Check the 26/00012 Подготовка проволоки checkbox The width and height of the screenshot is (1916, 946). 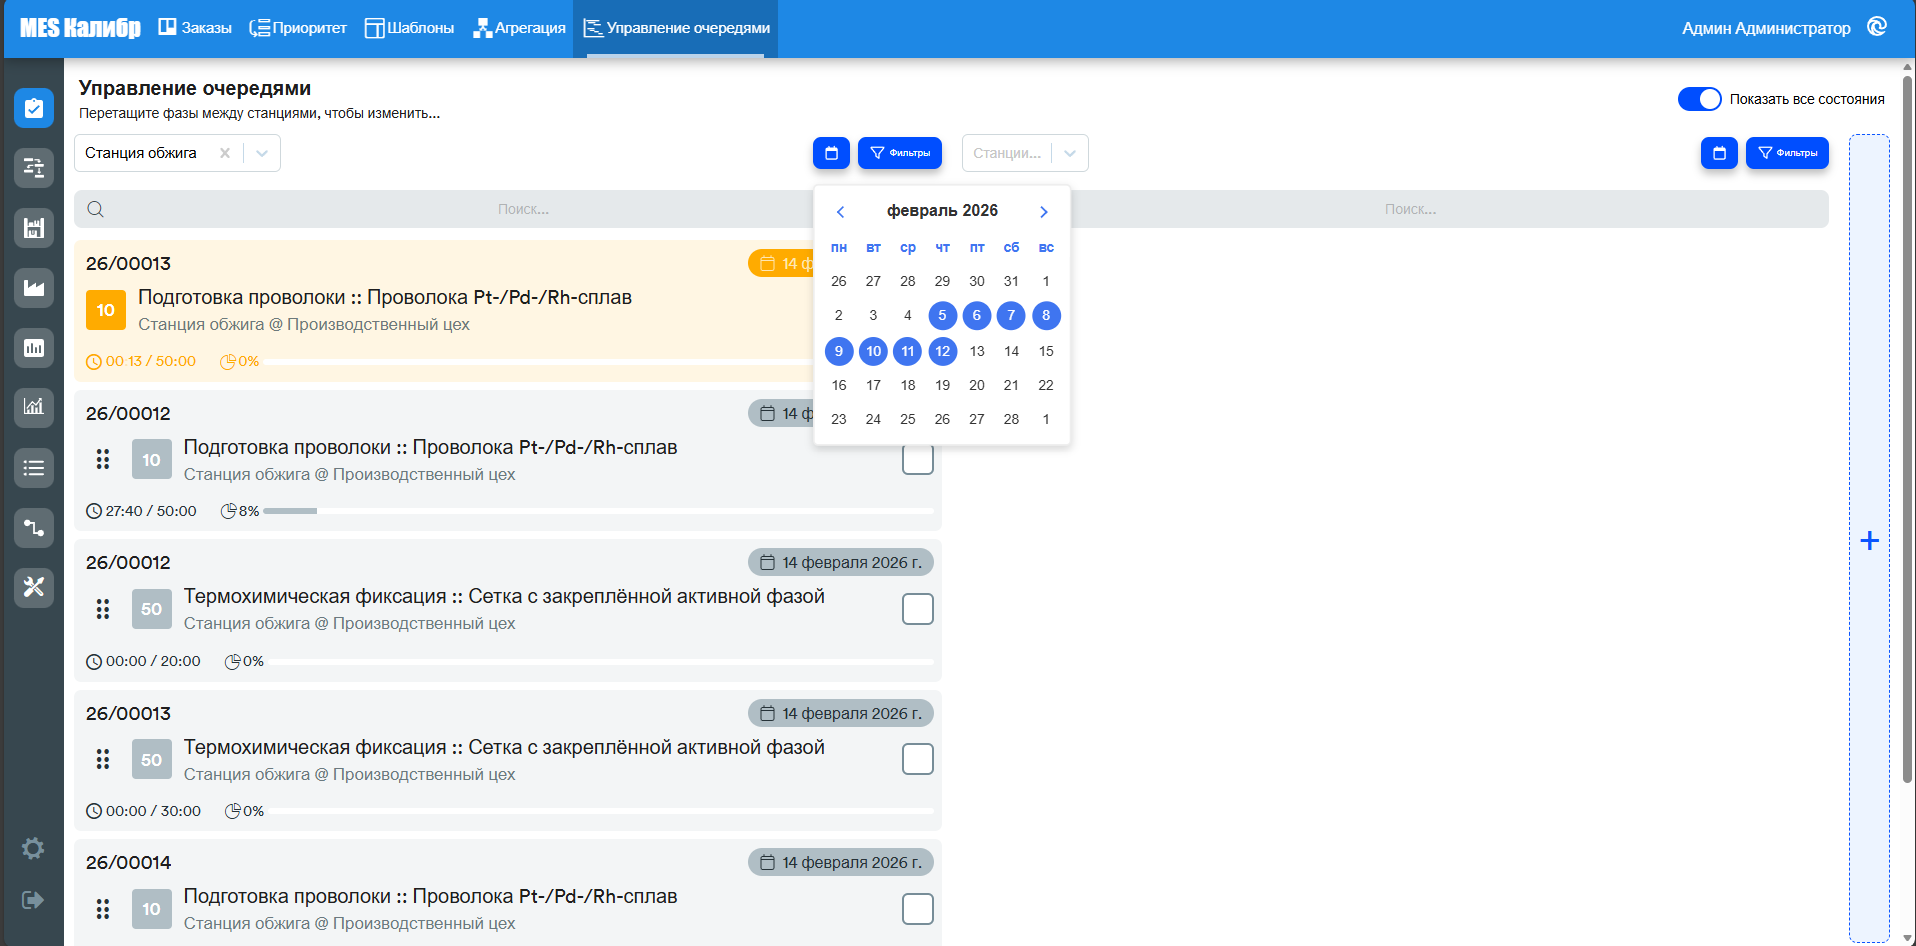(917, 459)
